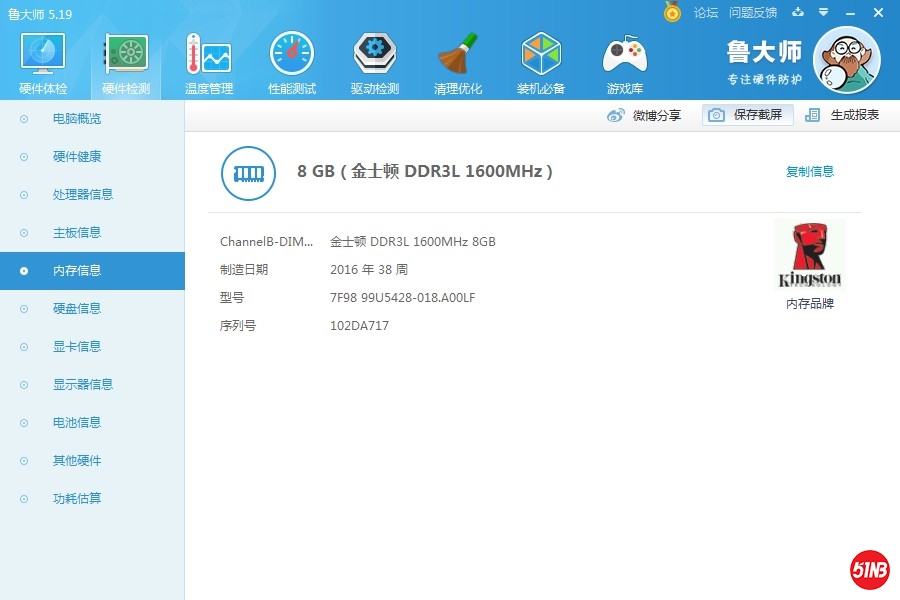Click the 鲁大师 mascot avatar

[x=846, y=59]
